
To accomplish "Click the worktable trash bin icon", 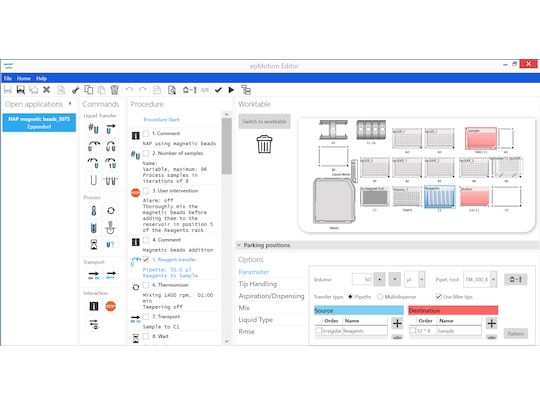I will tap(264, 144).
